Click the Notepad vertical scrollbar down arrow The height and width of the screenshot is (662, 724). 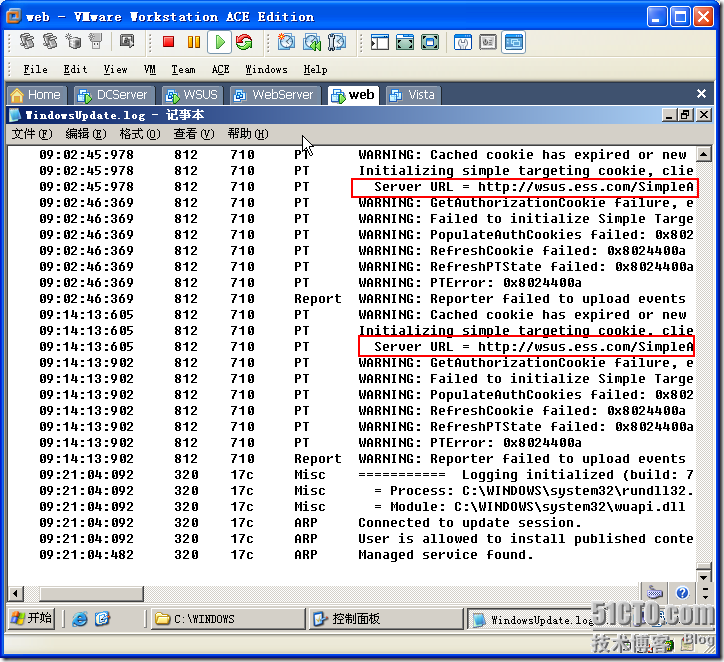click(x=704, y=577)
